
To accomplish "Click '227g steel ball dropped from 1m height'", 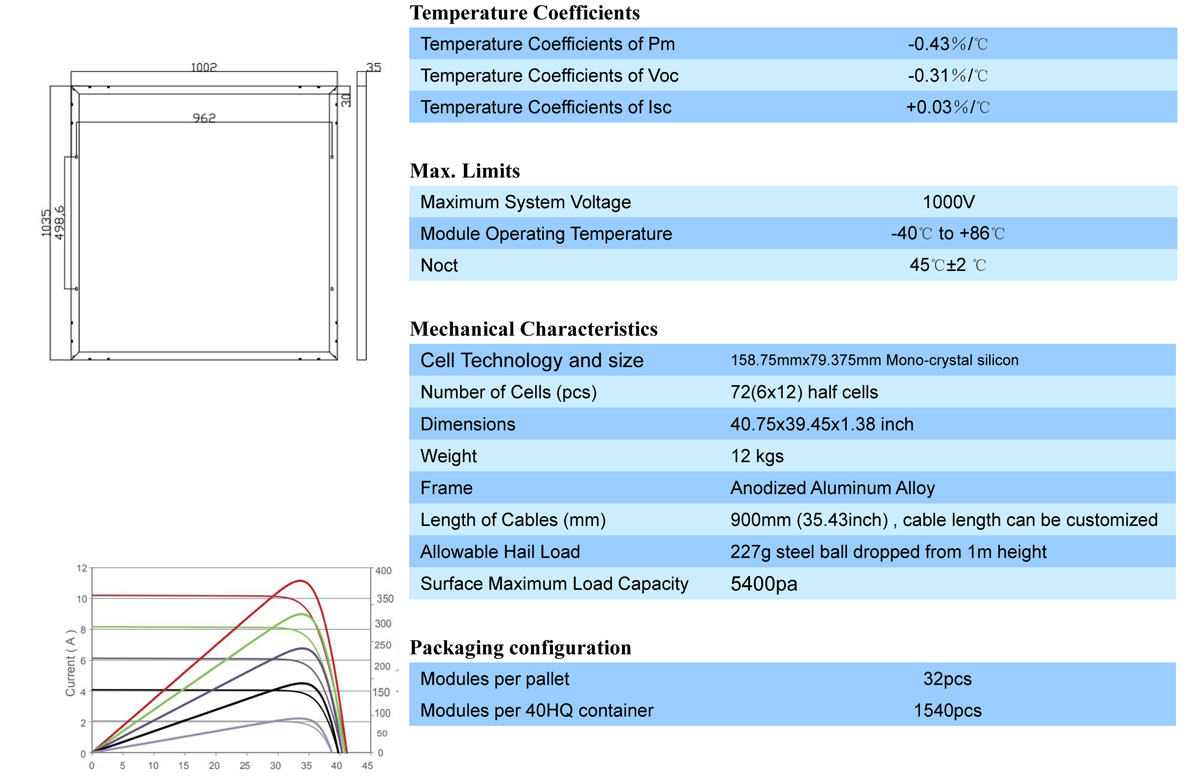I will click(889, 552).
